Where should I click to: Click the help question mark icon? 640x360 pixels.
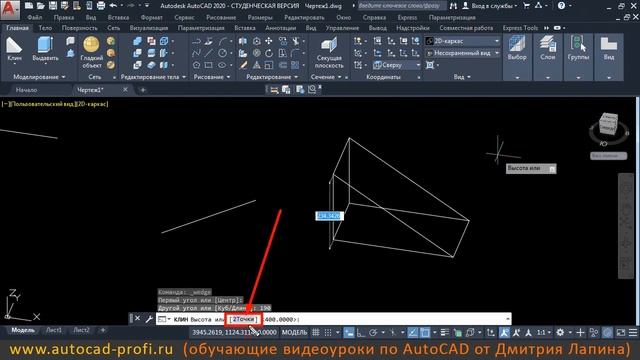pos(561,6)
